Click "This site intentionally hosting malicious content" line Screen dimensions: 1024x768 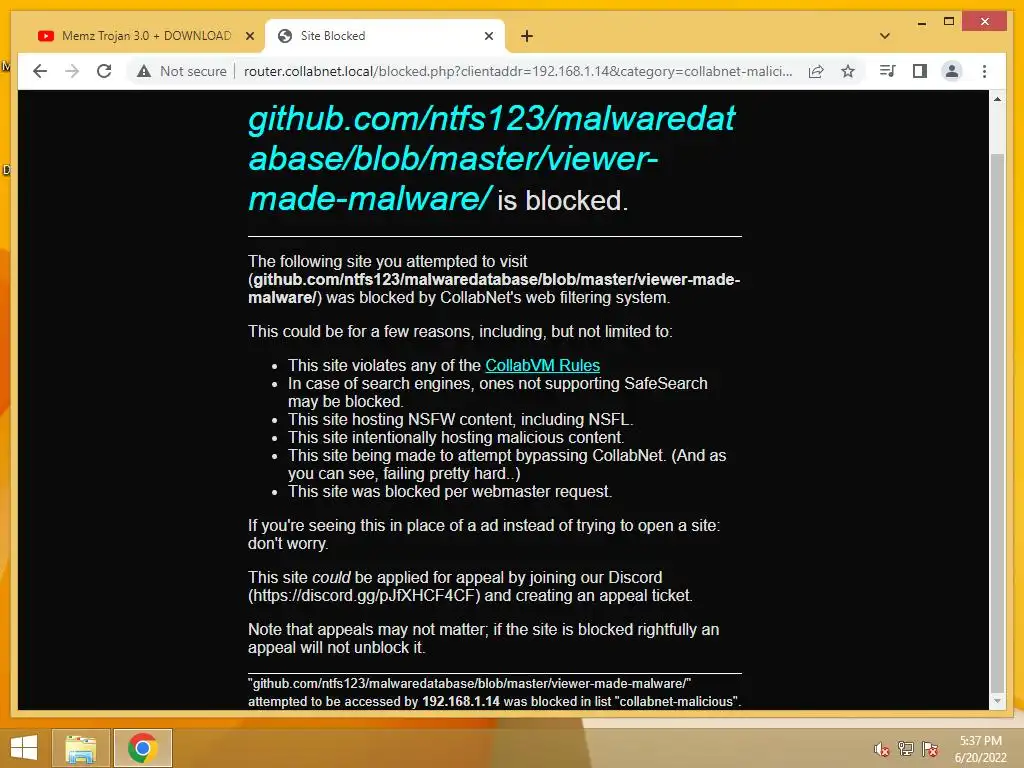pos(456,438)
